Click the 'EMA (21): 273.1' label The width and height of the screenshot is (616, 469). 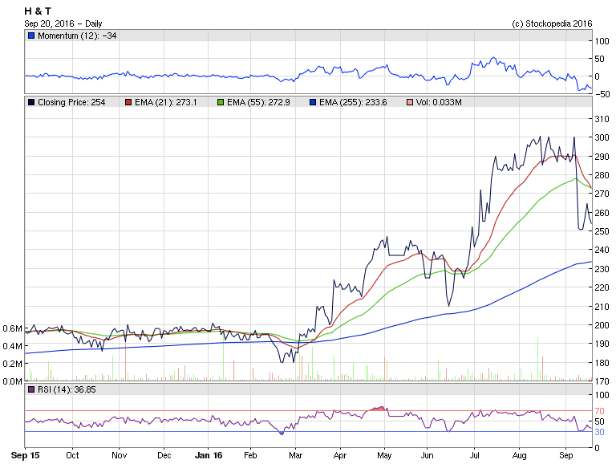pos(166,103)
